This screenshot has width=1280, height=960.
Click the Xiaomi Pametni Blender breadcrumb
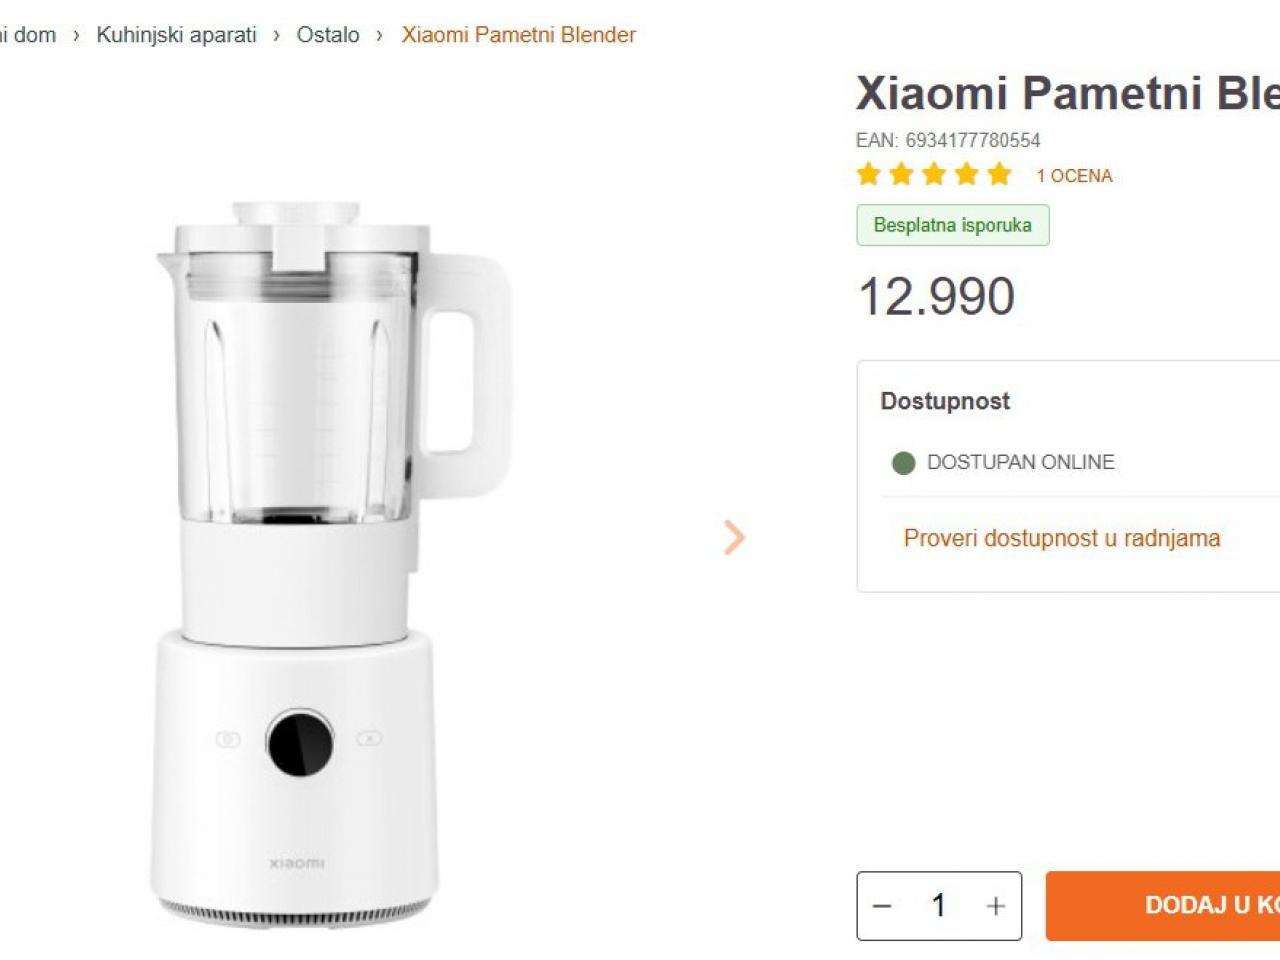click(x=519, y=35)
